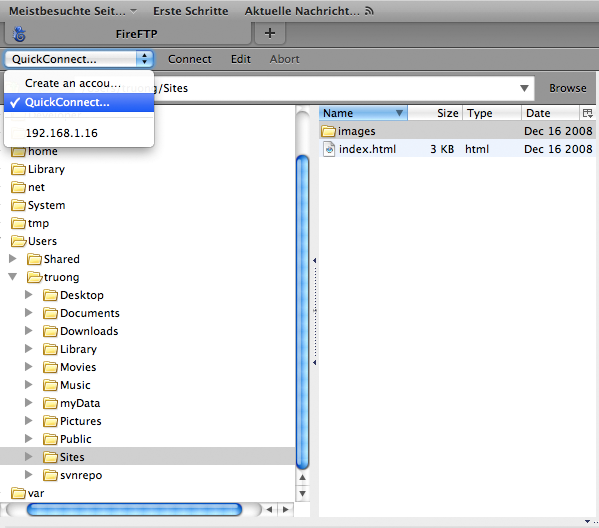Click the var folder icon
This screenshot has height=528, width=599.
coord(18,493)
